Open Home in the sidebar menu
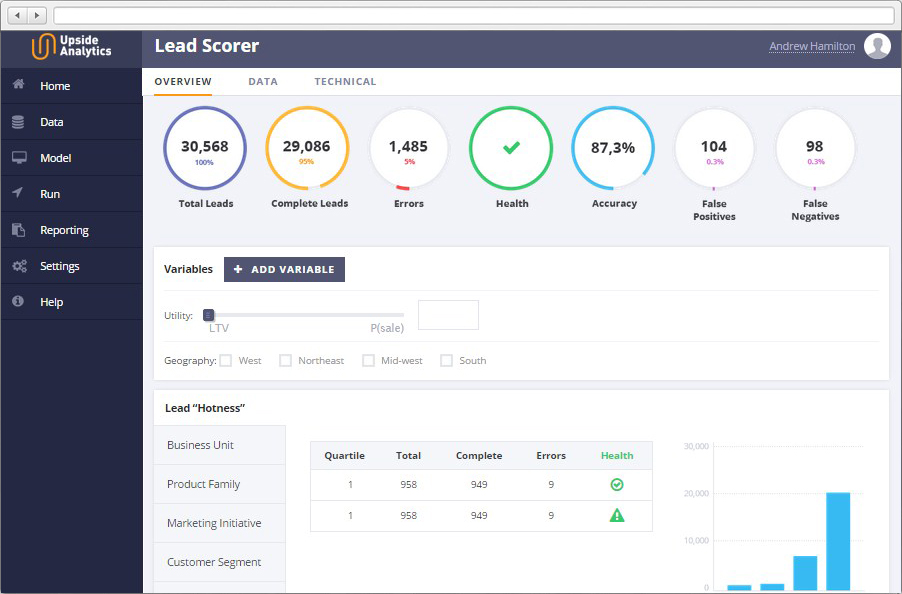Screen dimensions: 902x594 [x=71, y=86]
